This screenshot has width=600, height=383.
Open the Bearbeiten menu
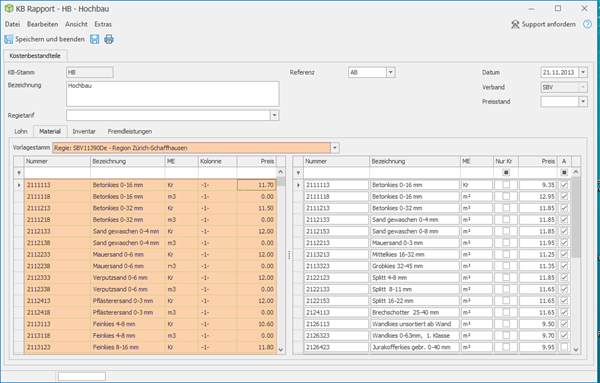click(x=42, y=24)
